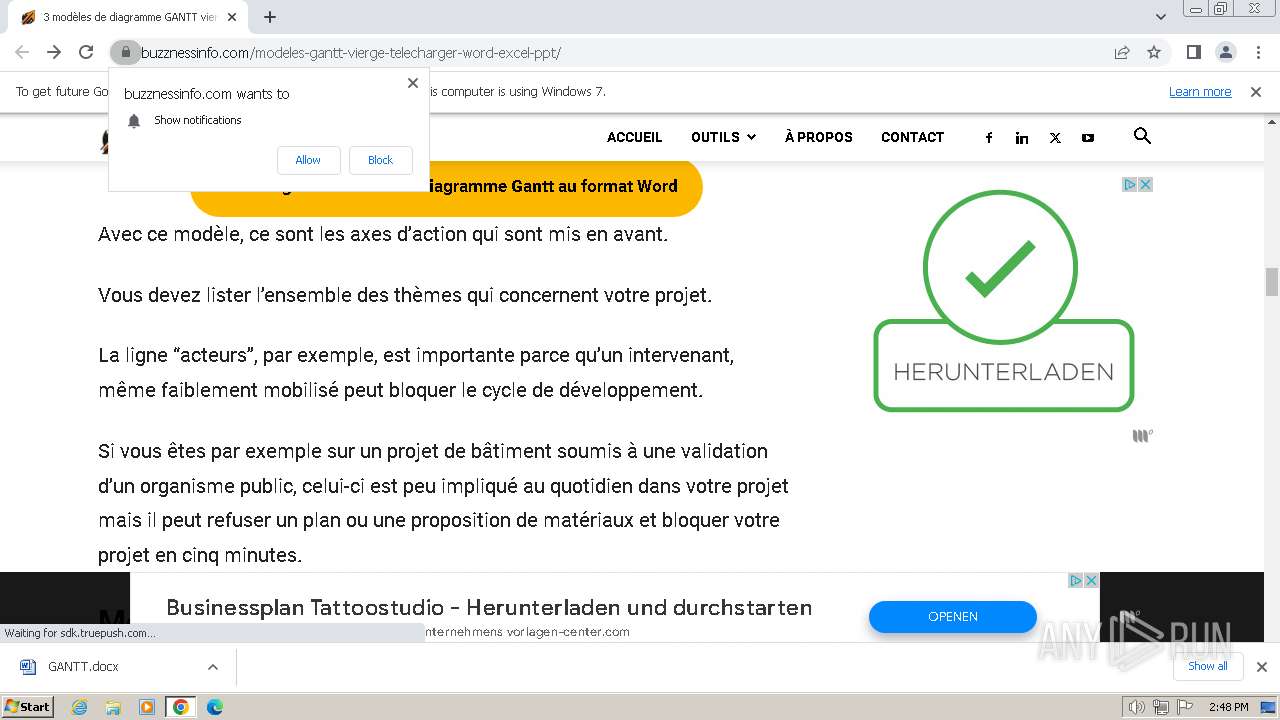The image size is (1280, 720).
Task: Open the Chrome three-dot menu
Action: click(1257, 53)
